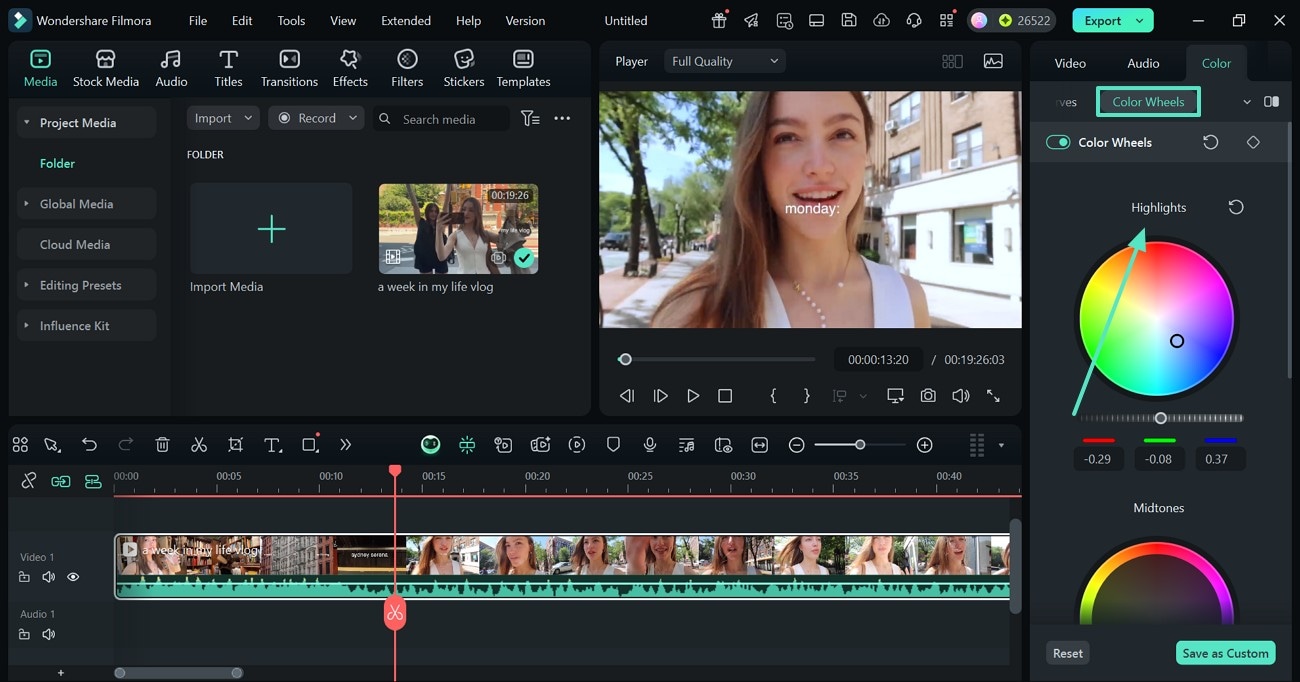Open the Full Quality dropdown
The image size is (1300, 682).
click(724, 61)
